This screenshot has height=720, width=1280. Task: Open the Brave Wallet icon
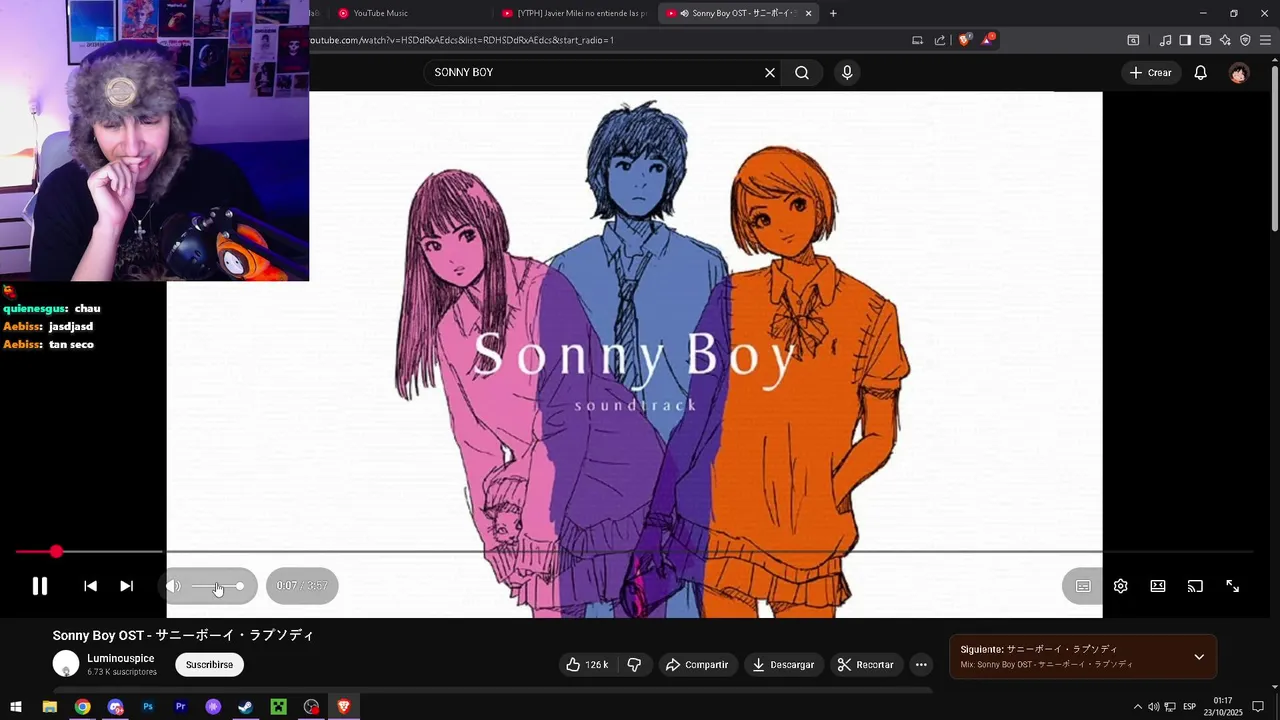(x=1205, y=40)
